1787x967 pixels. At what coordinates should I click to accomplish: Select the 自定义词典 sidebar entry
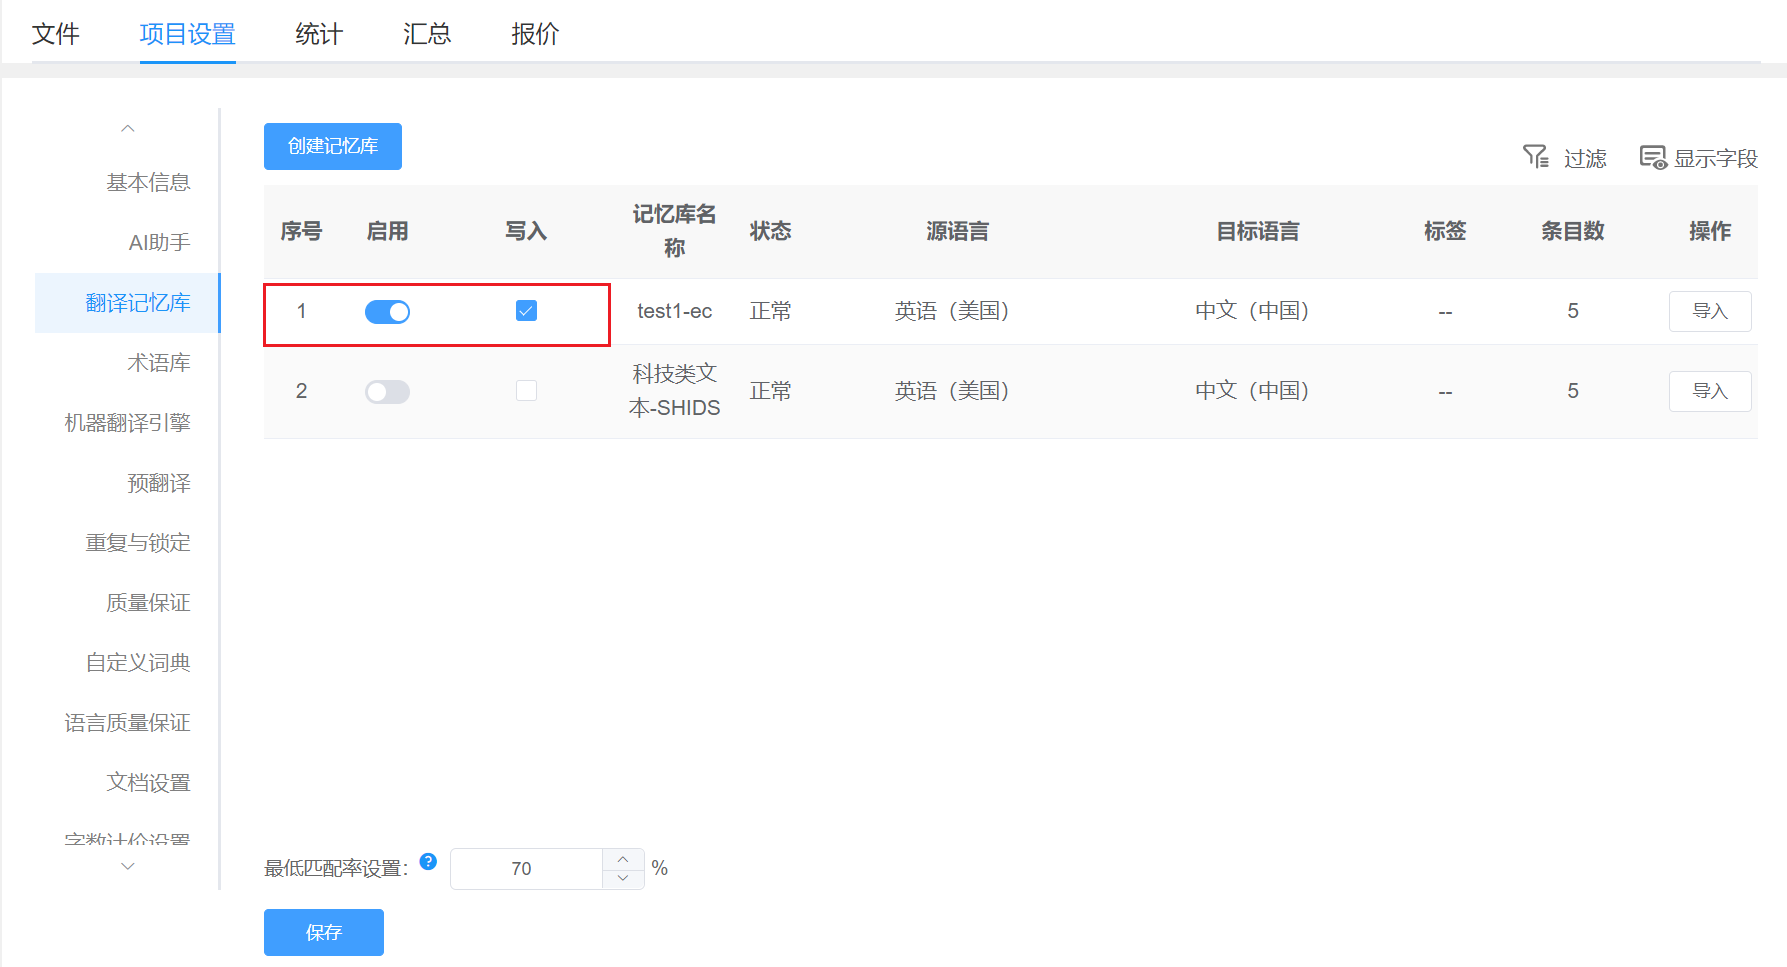click(x=137, y=662)
